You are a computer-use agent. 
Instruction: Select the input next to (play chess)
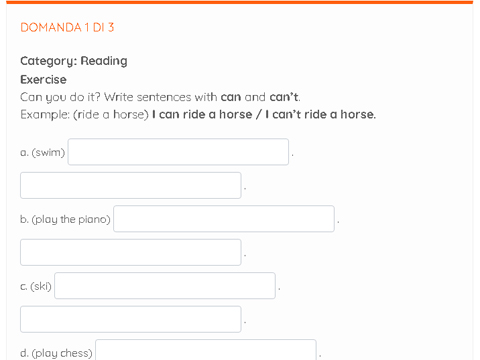tap(206, 350)
